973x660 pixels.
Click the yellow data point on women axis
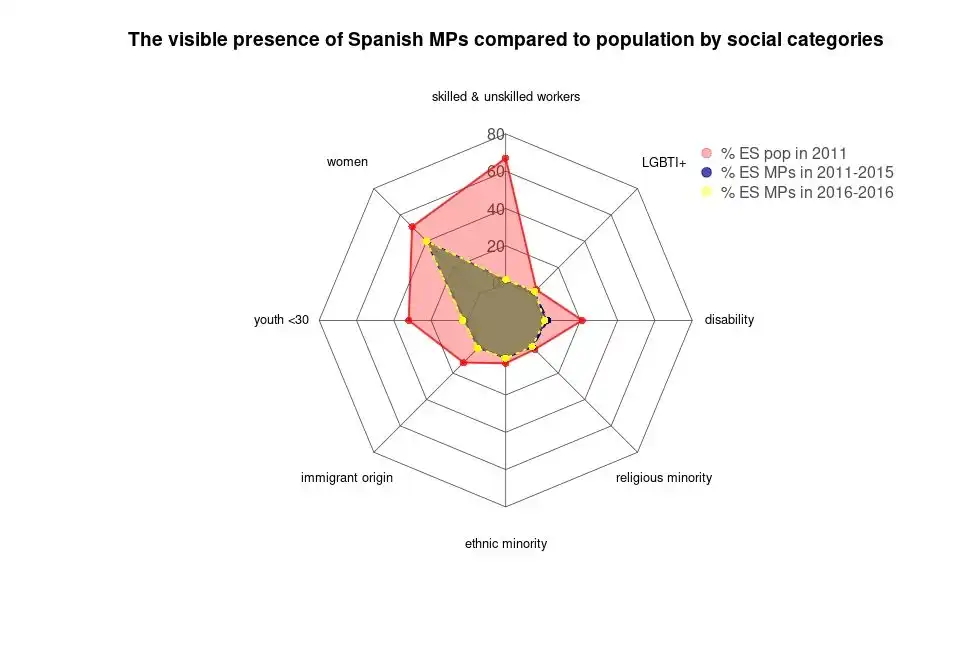tap(426, 241)
